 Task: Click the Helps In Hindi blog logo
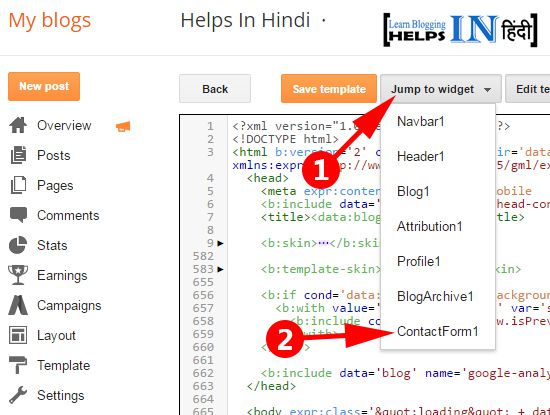461,29
